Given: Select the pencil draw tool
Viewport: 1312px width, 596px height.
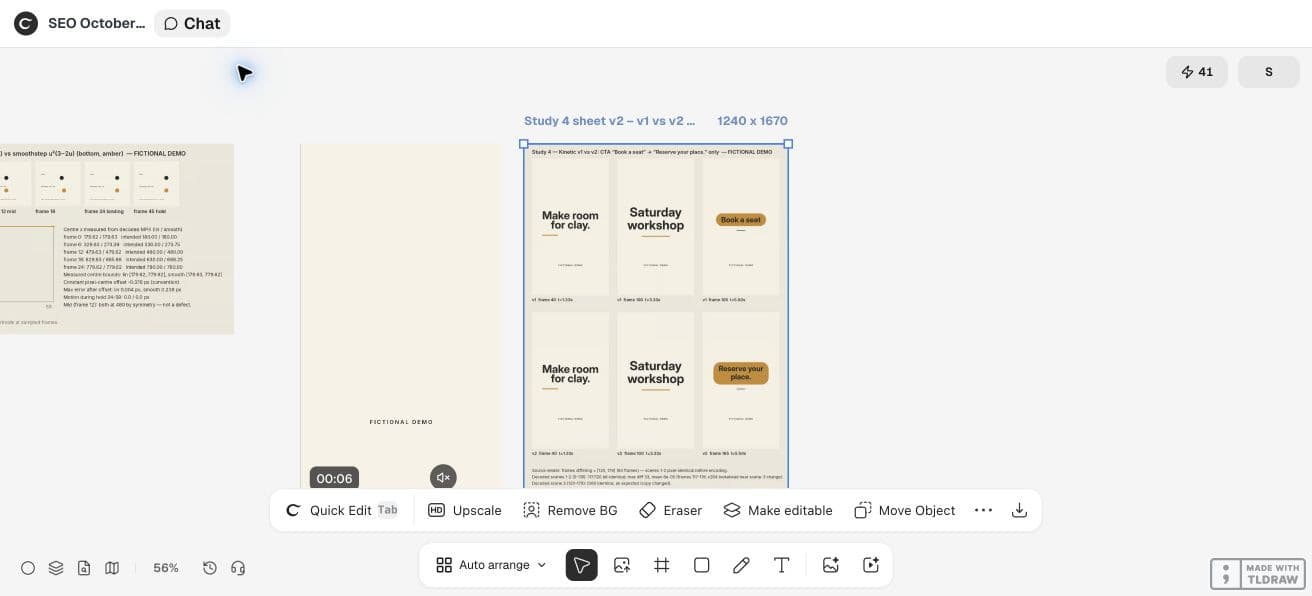Looking at the screenshot, I should tap(741, 565).
